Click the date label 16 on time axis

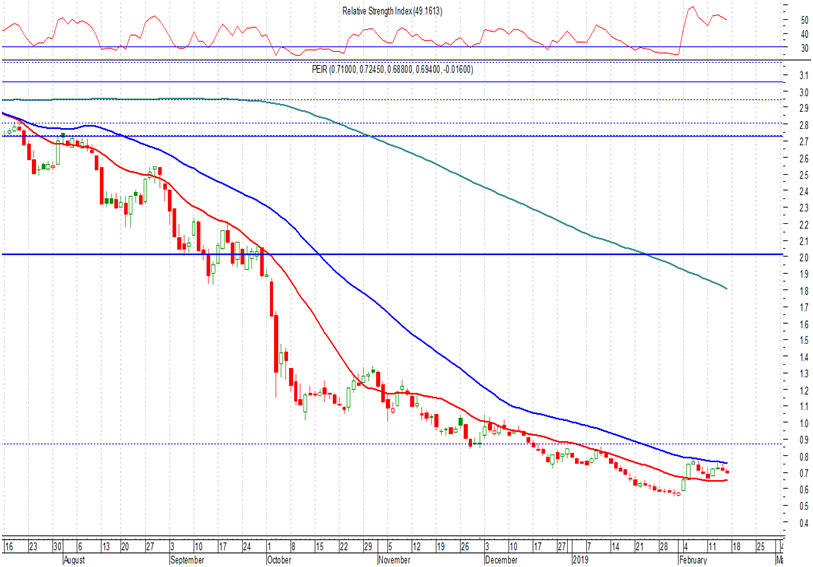tap(9, 547)
